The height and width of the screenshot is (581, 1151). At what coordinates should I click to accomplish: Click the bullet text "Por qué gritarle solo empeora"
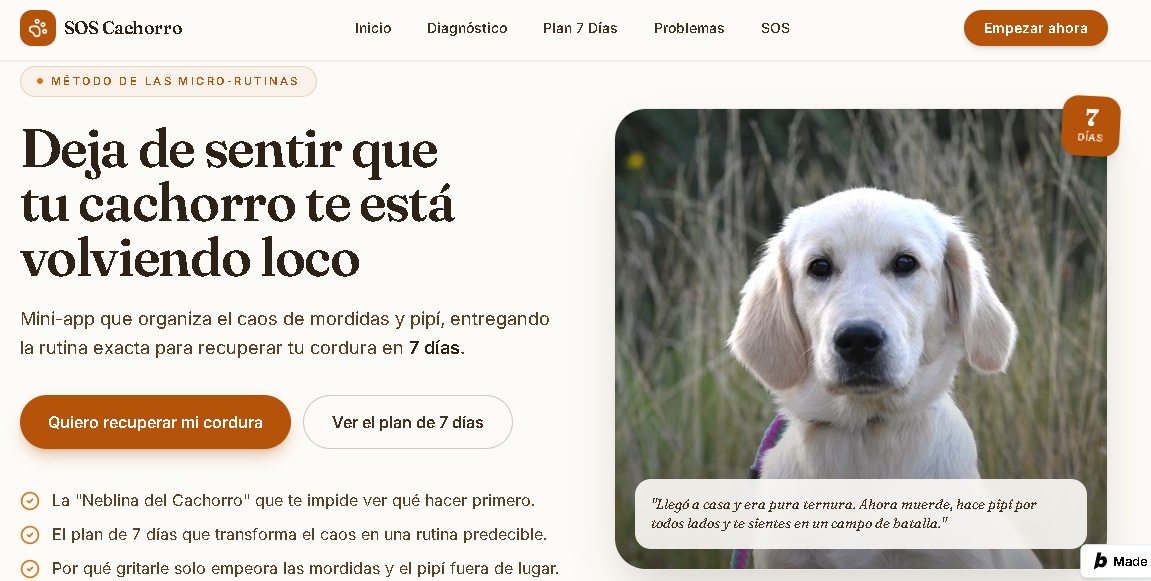pyautogui.click(x=305, y=569)
